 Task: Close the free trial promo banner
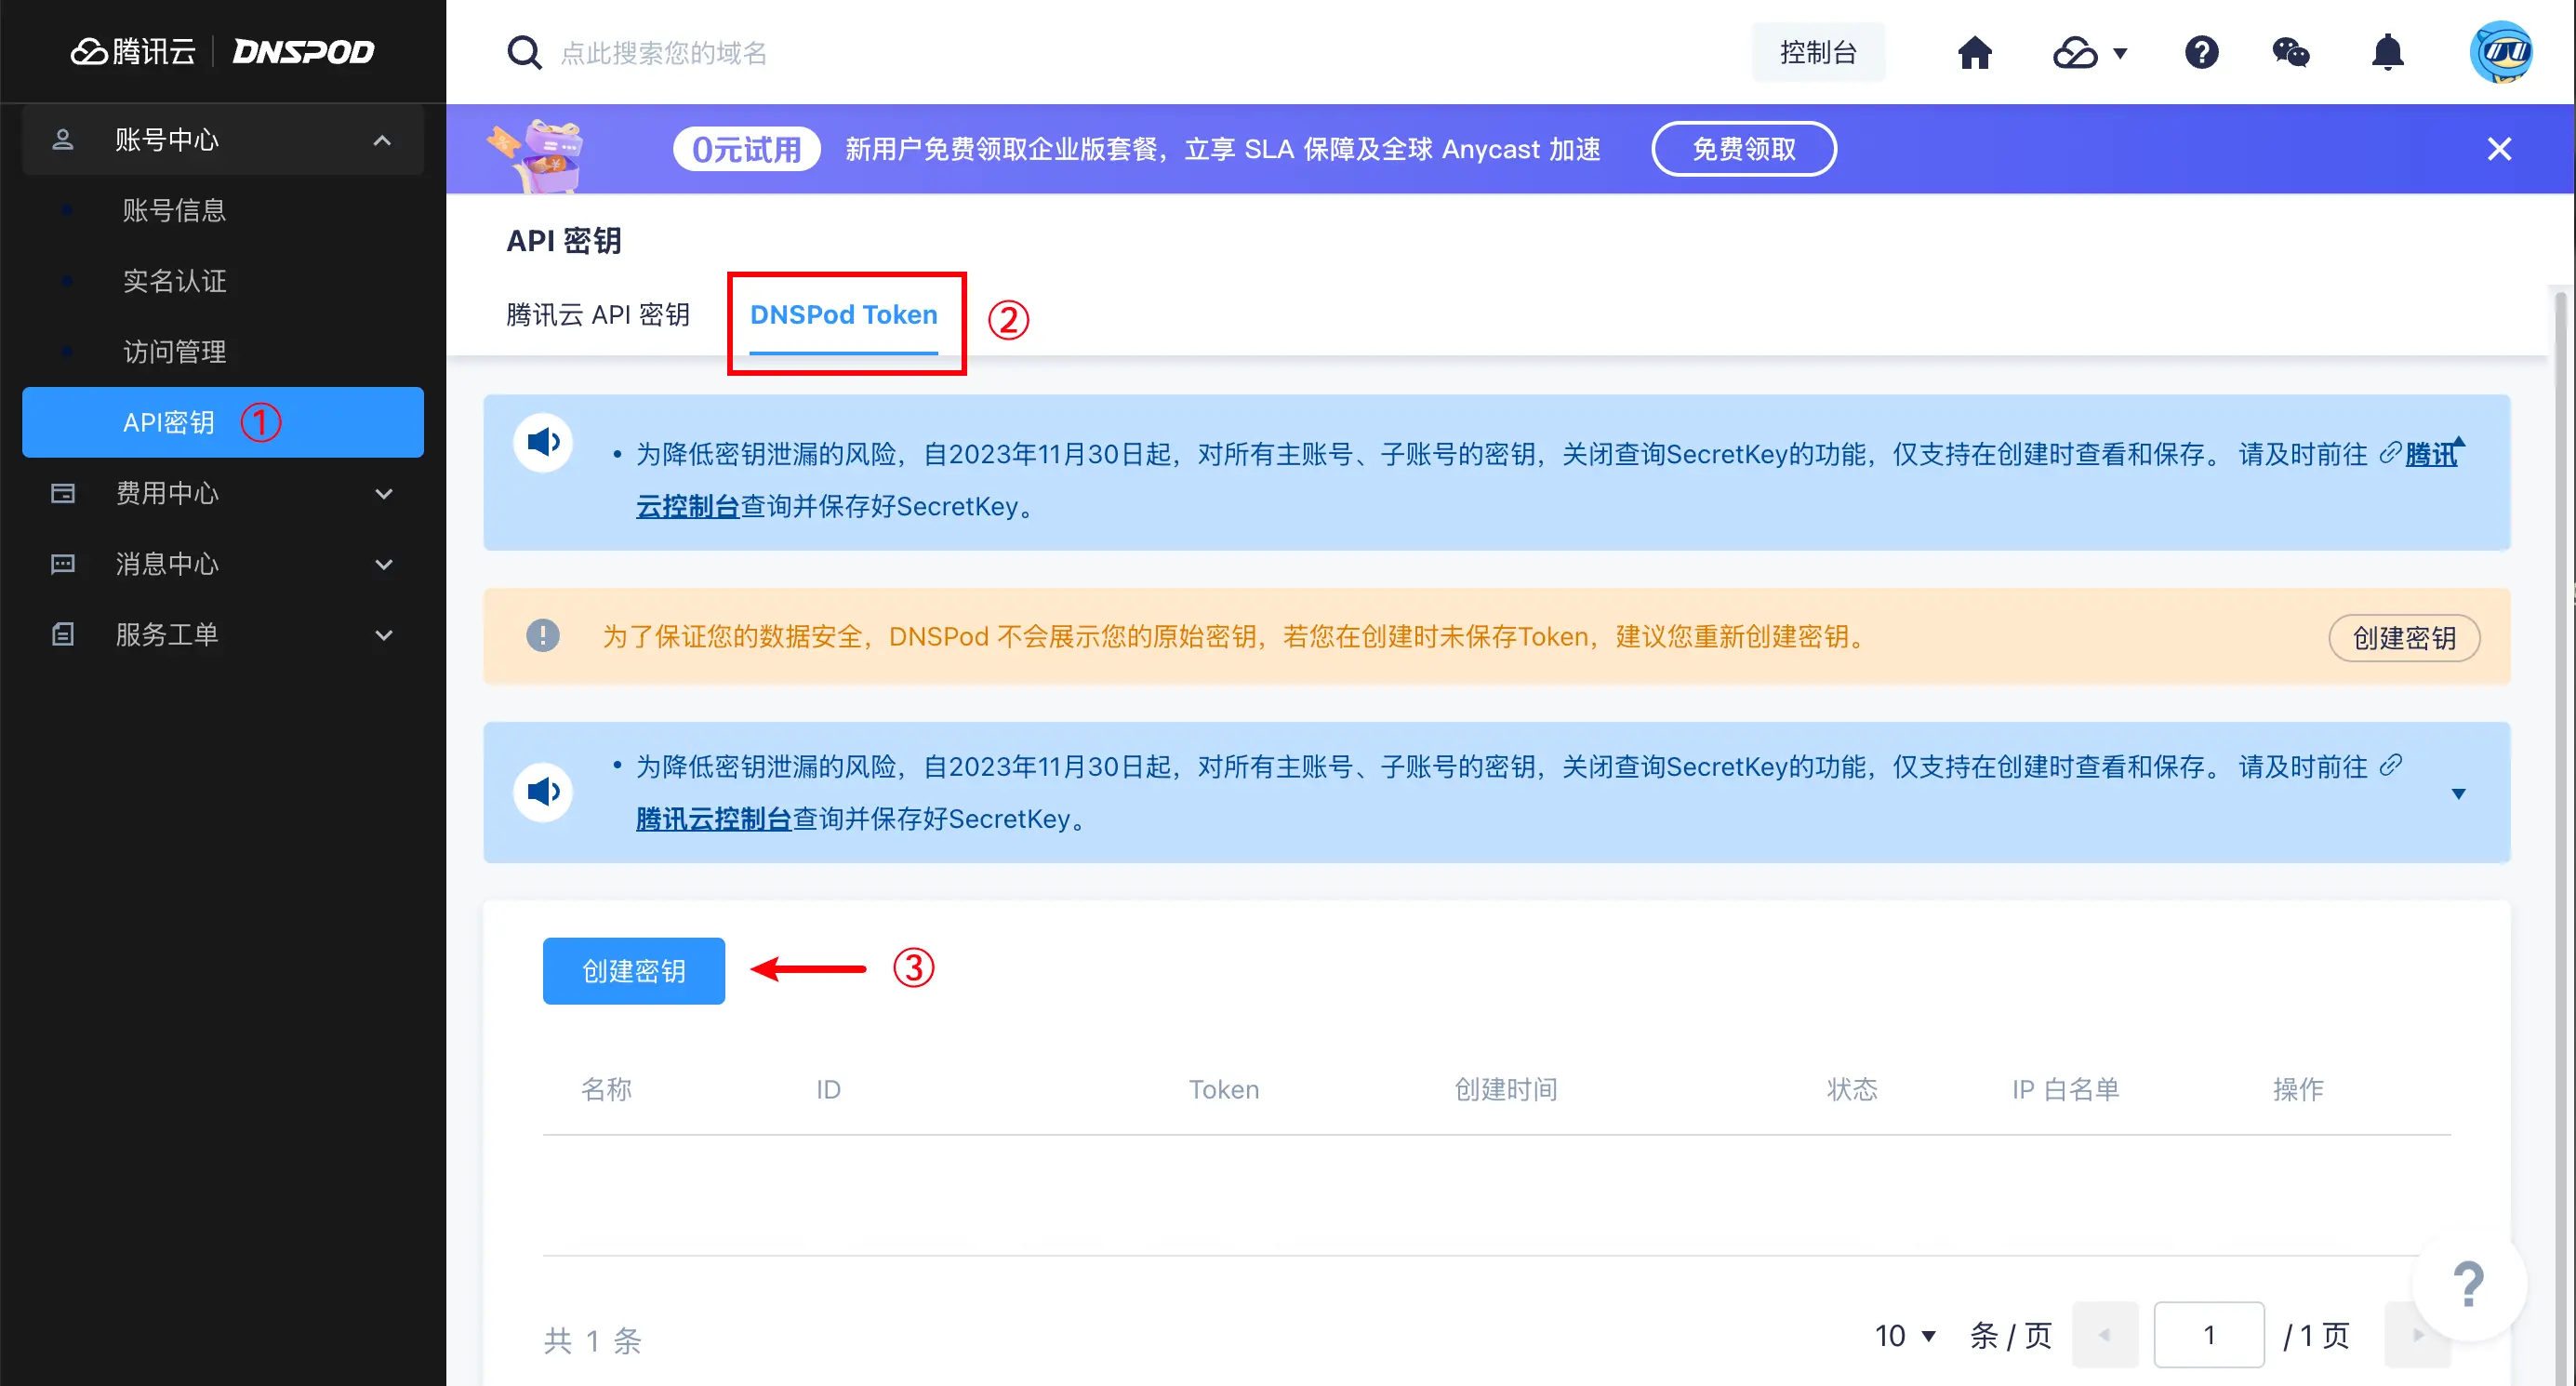click(2498, 149)
